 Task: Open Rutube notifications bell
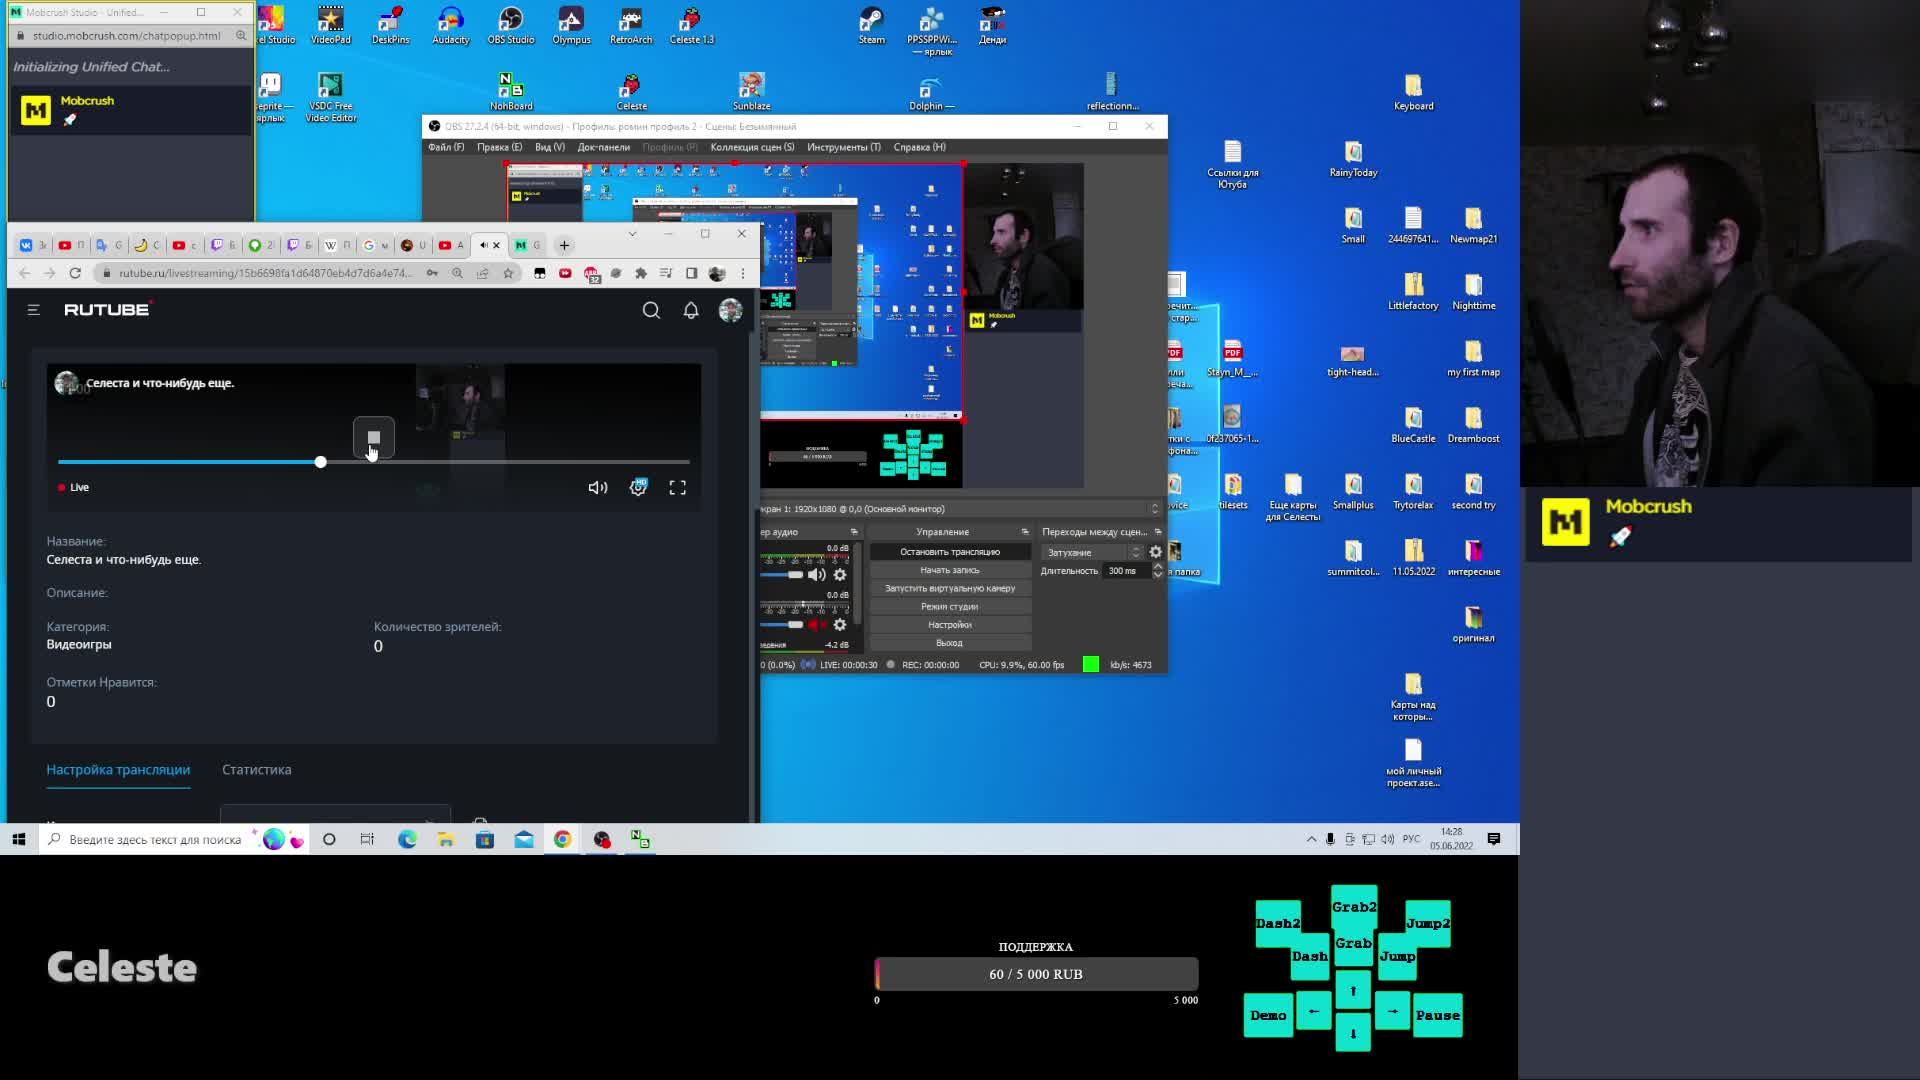pyautogui.click(x=691, y=311)
